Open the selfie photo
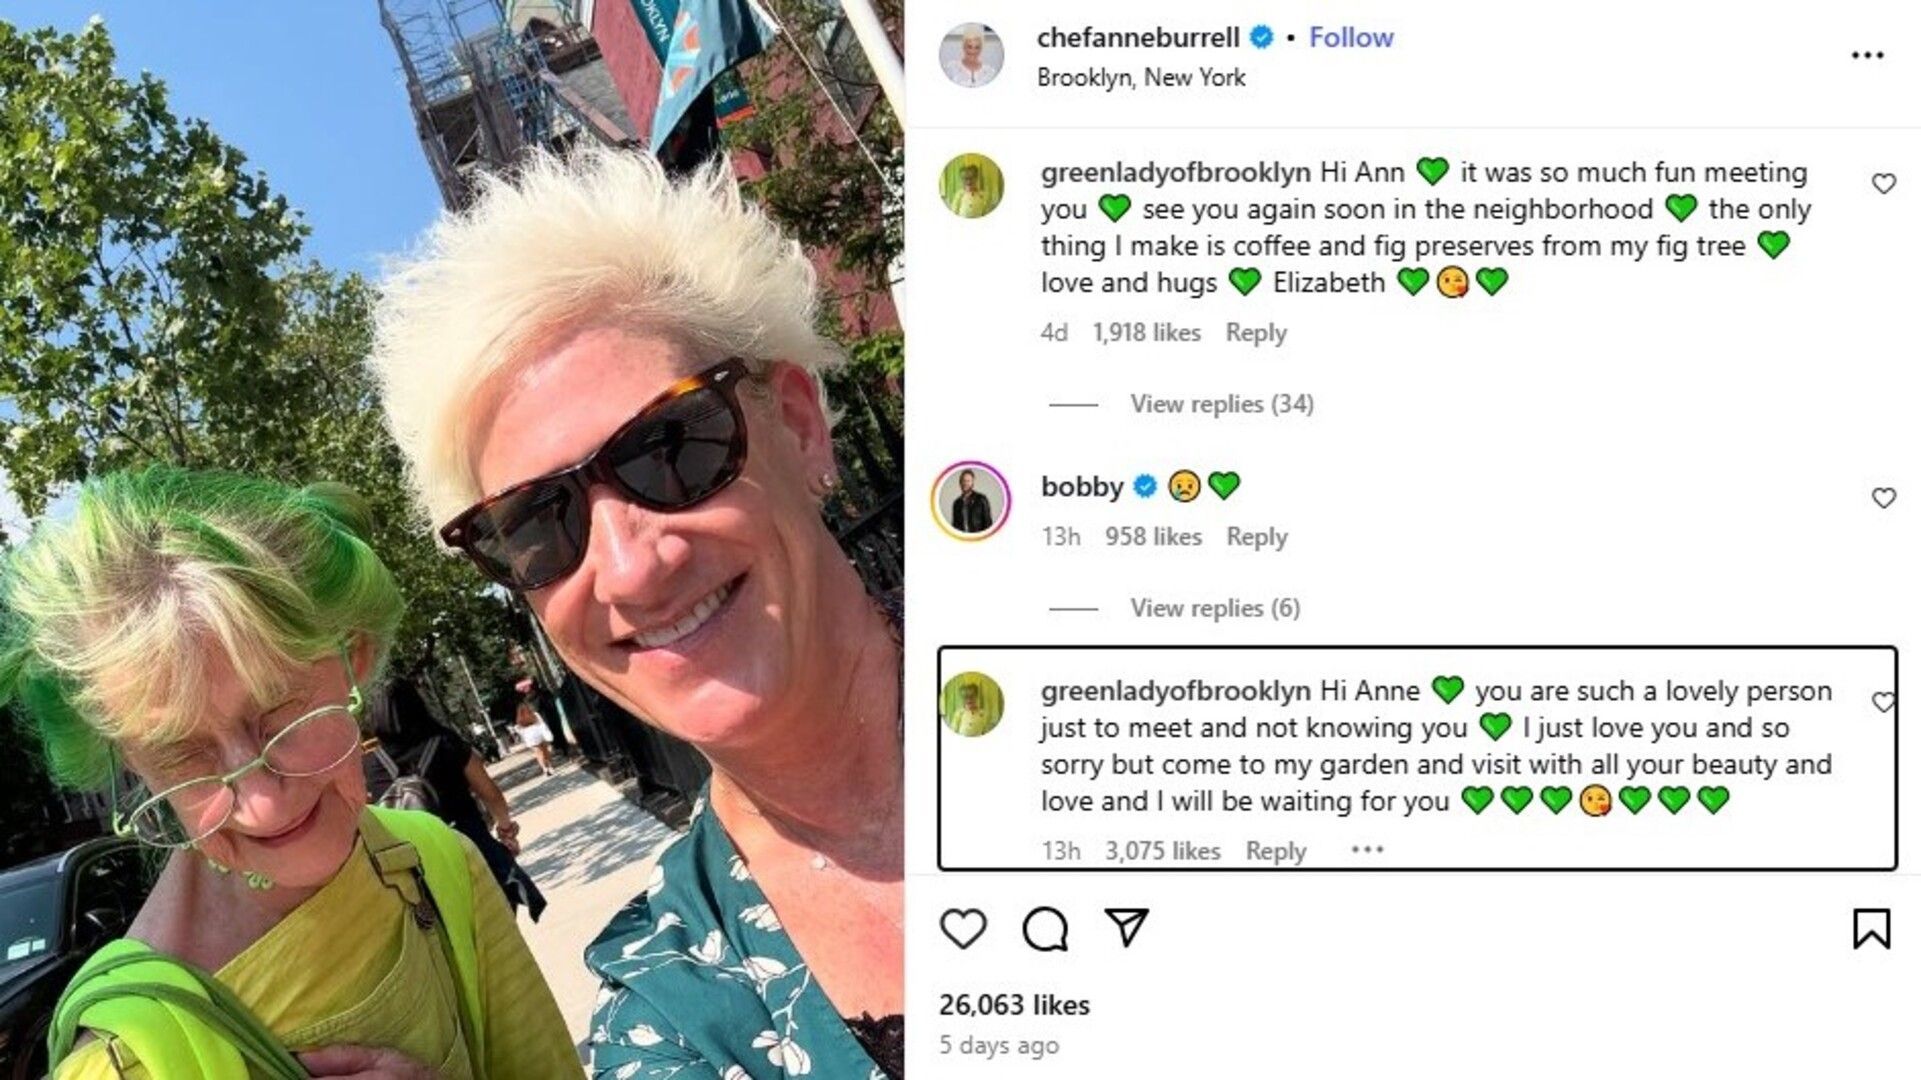This screenshot has height=1080, width=1921. coord(452,540)
